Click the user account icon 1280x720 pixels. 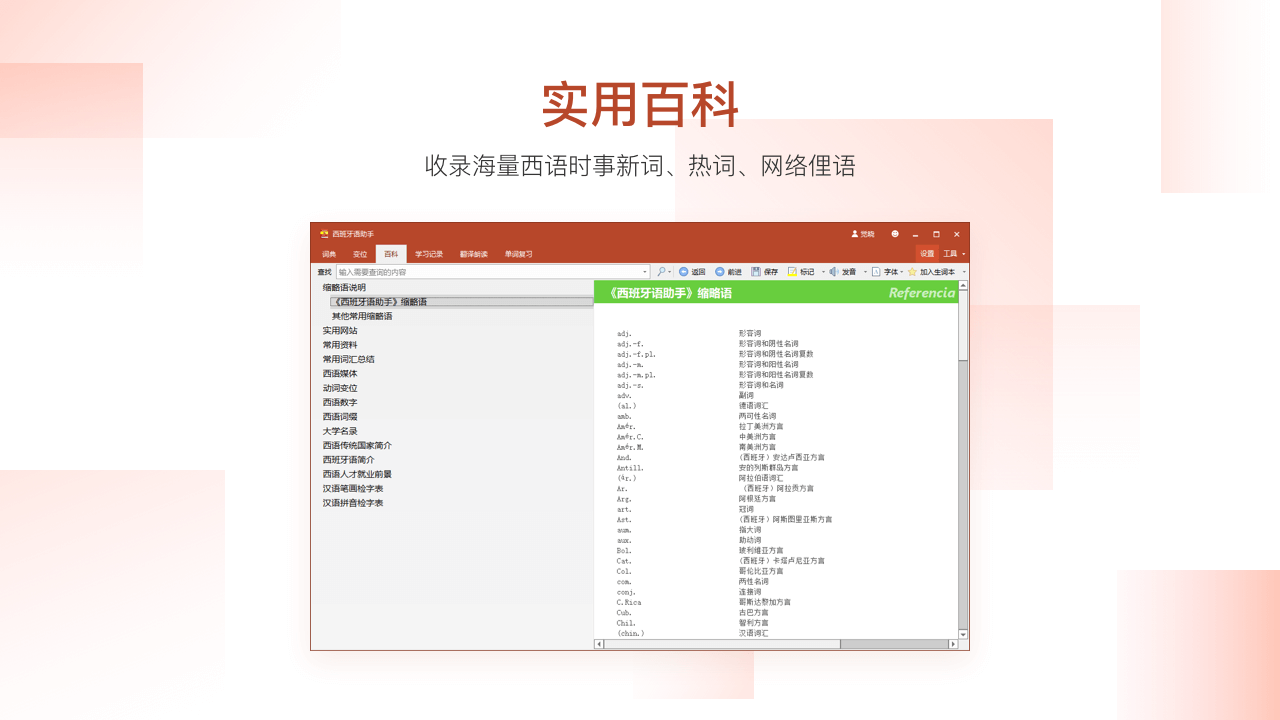tap(855, 234)
